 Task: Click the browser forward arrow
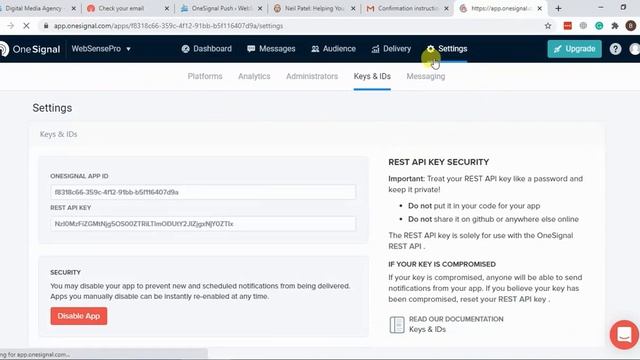pos(10,26)
